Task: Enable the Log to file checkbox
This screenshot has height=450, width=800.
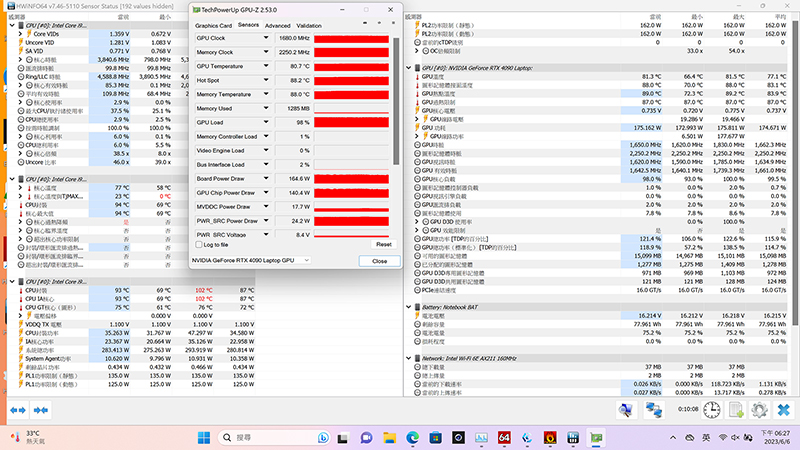Action: (198, 244)
